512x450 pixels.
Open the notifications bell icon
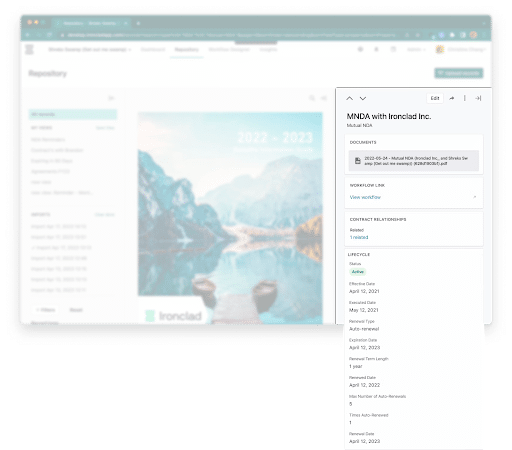click(376, 49)
